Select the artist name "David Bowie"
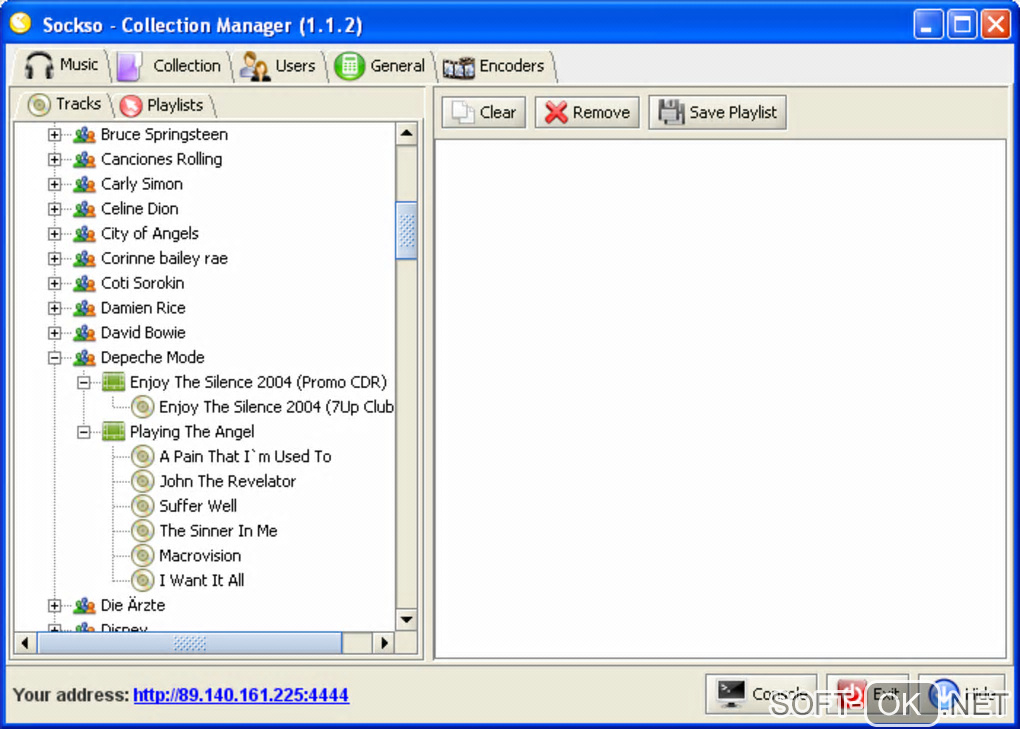 143,332
